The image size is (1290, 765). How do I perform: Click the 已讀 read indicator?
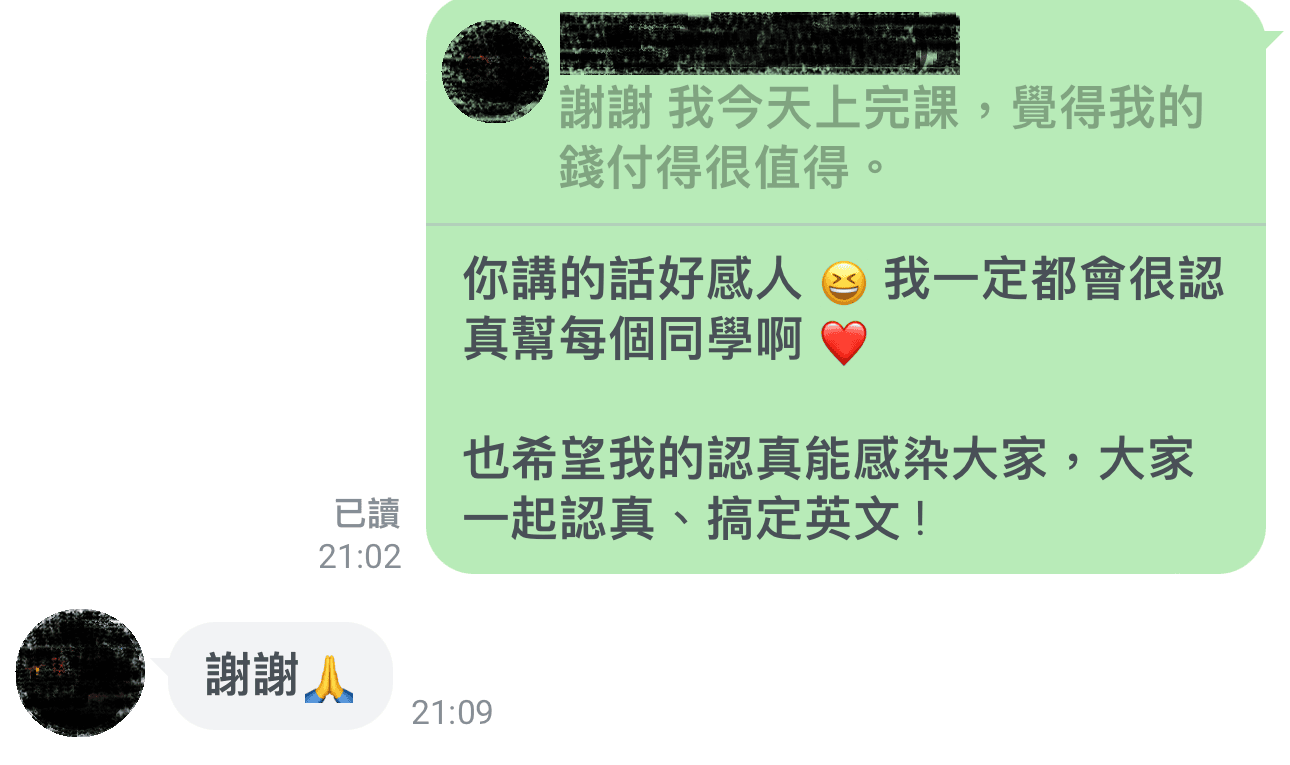(x=367, y=514)
